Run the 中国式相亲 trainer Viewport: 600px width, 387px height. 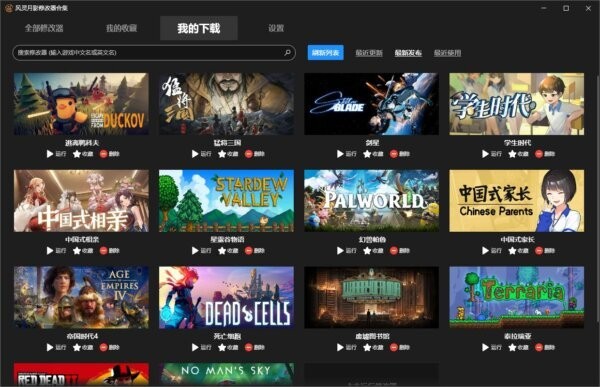coord(56,251)
